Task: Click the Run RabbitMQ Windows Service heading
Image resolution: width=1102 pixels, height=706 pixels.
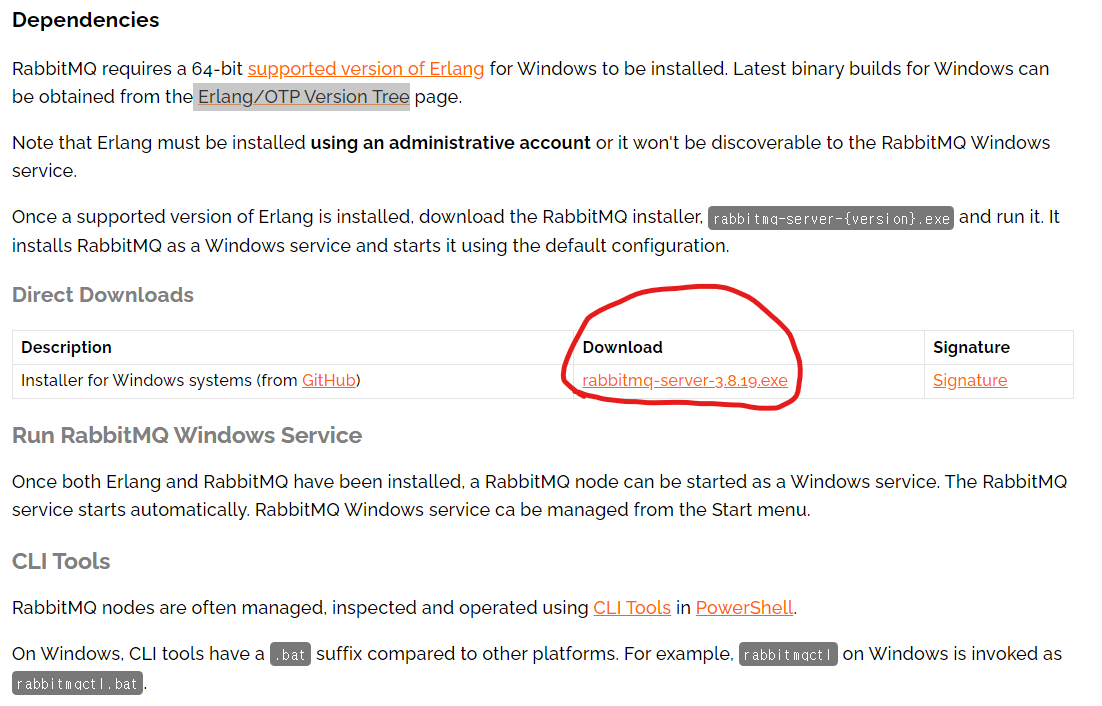Action: coord(187,436)
